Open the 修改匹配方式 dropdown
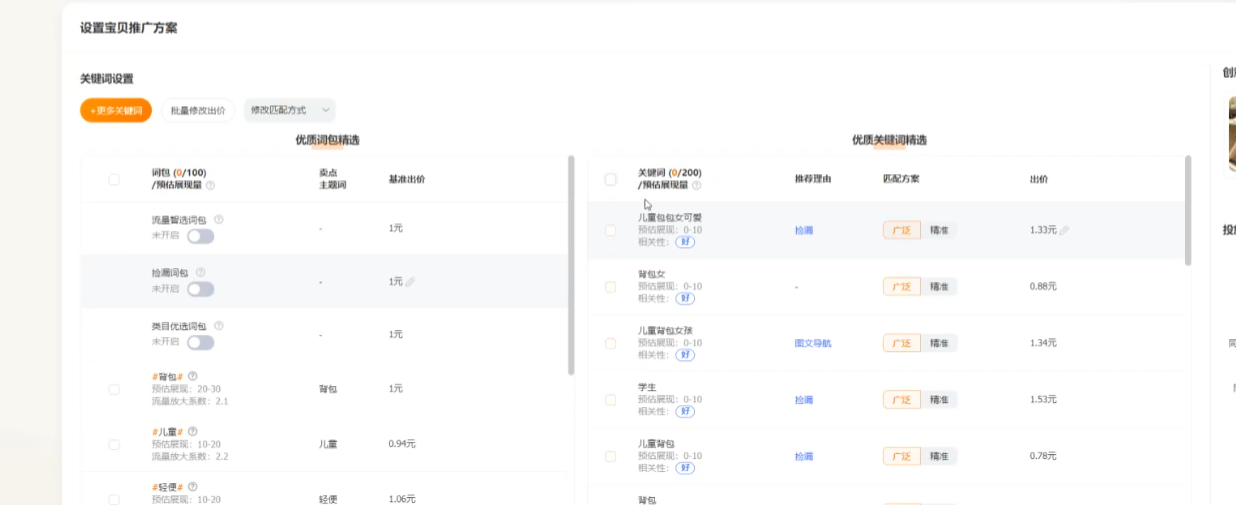1236x505 pixels. click(289, 110)
